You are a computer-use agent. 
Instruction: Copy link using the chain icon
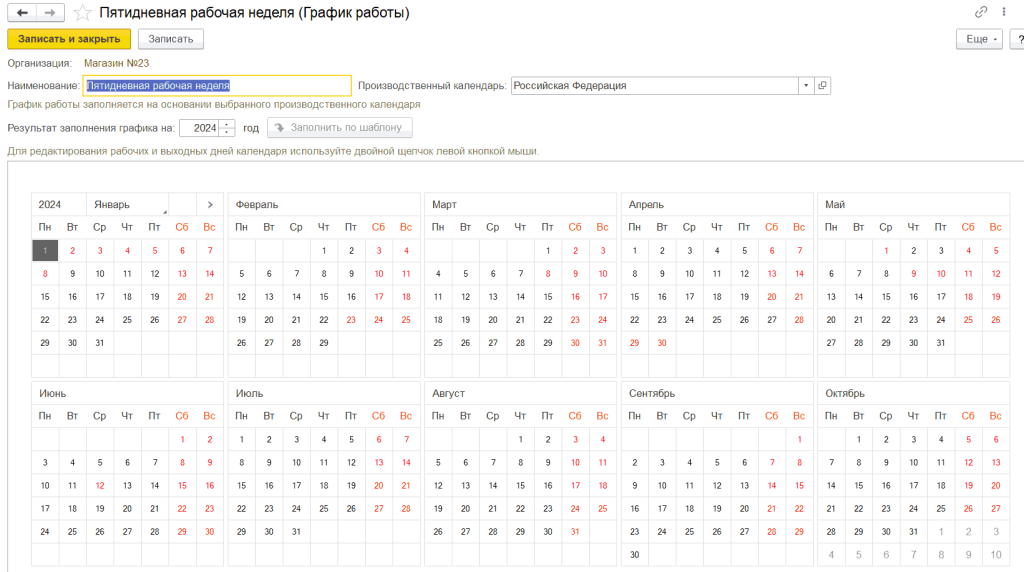(981, 12)
